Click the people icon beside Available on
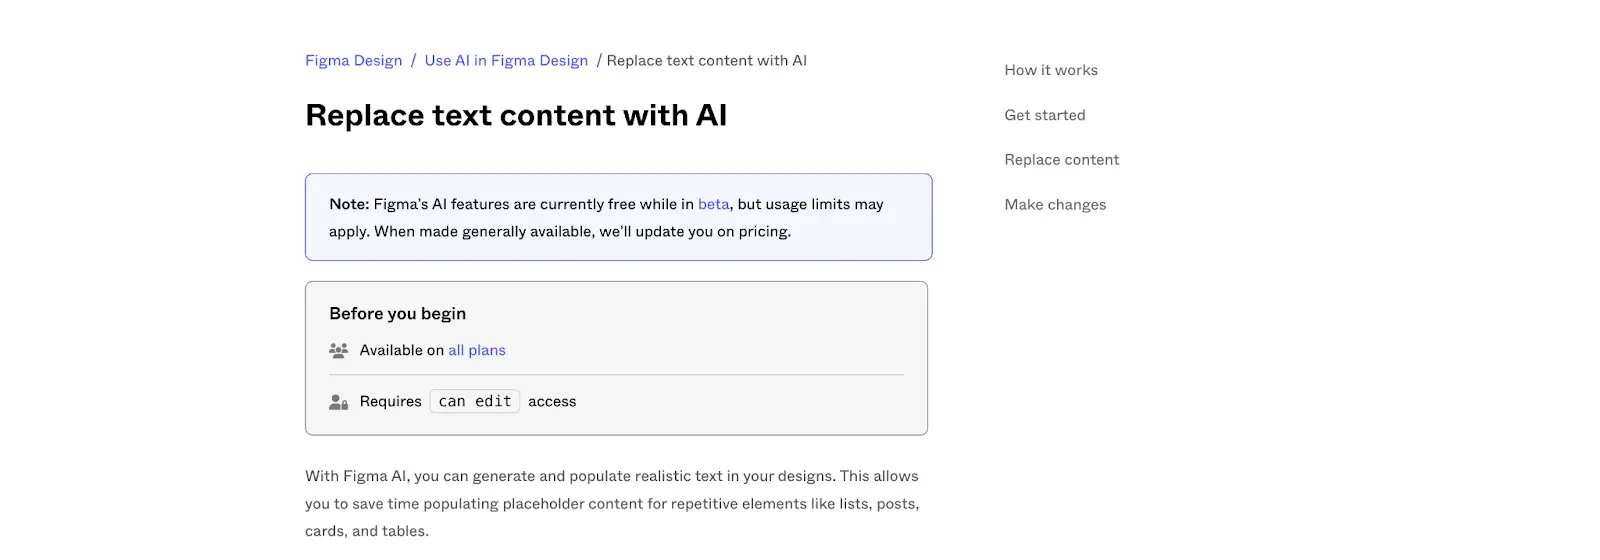This screenshot has height=560, width=1600. 338,350
